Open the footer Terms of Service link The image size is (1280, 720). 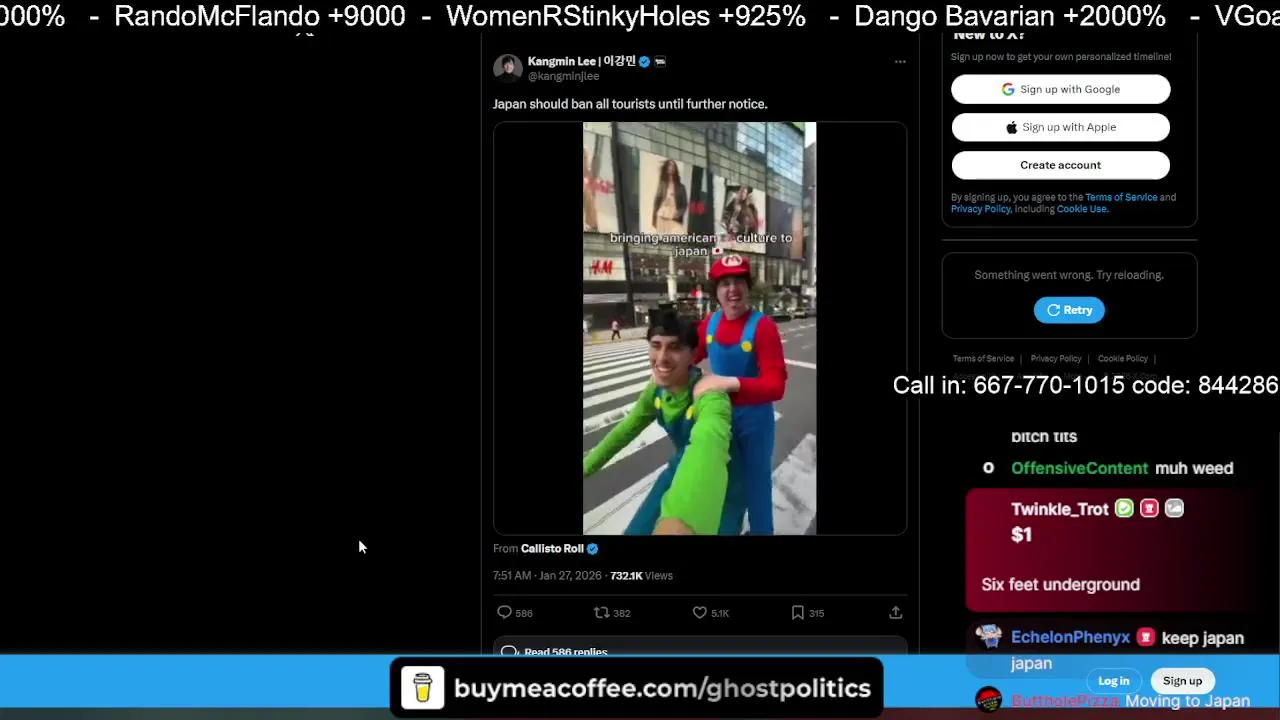pos(983,358)
